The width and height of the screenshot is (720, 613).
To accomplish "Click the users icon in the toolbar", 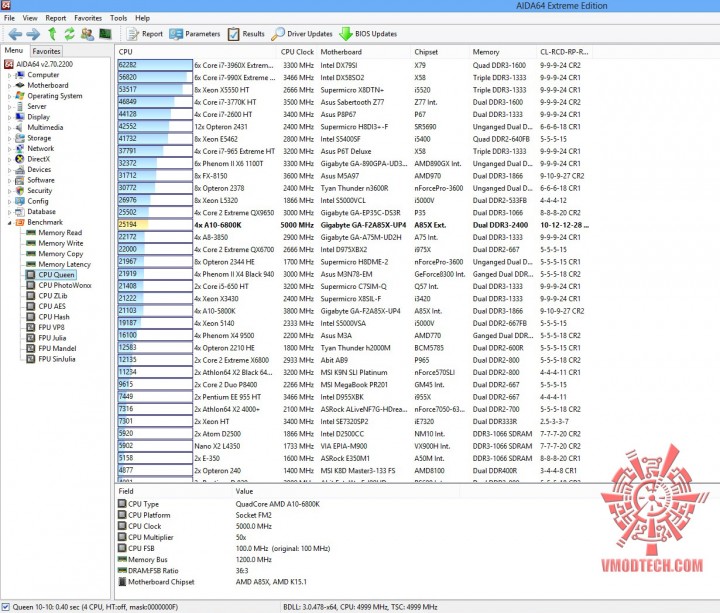I will tap(87, 34).
